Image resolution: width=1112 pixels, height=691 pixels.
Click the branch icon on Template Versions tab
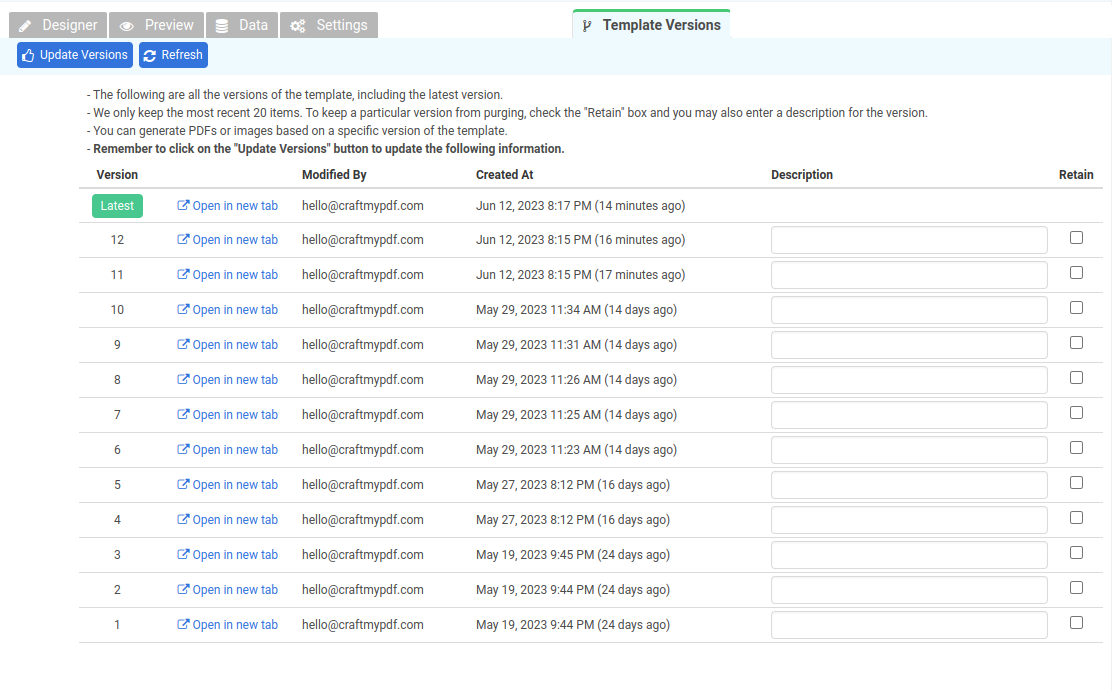586,26
